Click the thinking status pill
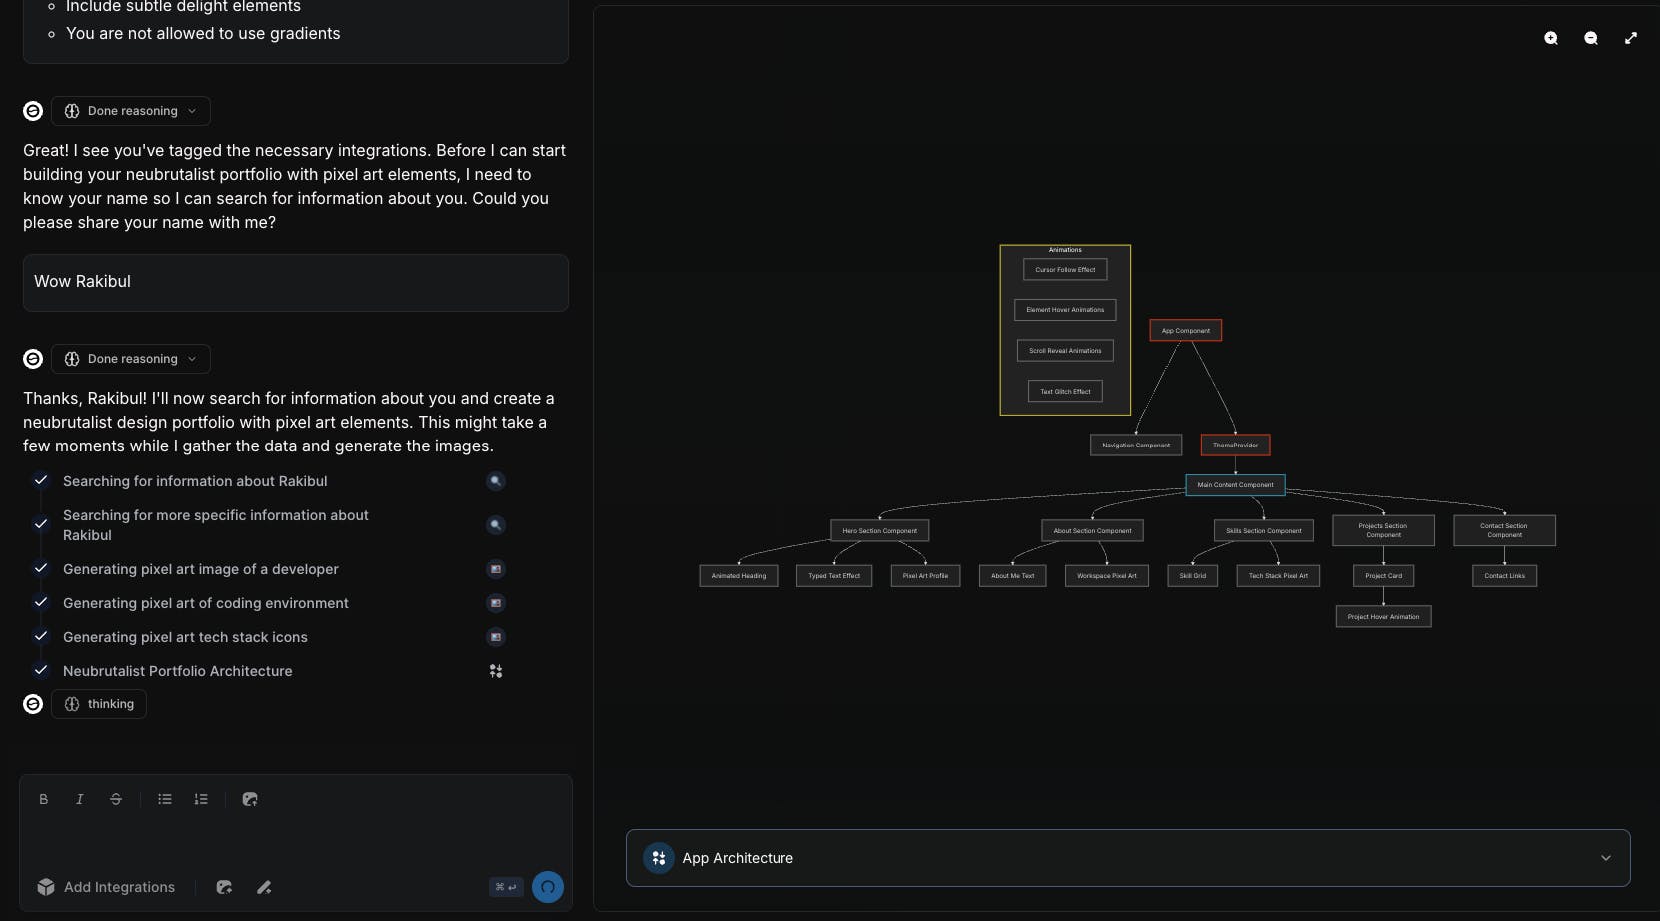This screenshot has height=921, width=1660. click(99, 704)
